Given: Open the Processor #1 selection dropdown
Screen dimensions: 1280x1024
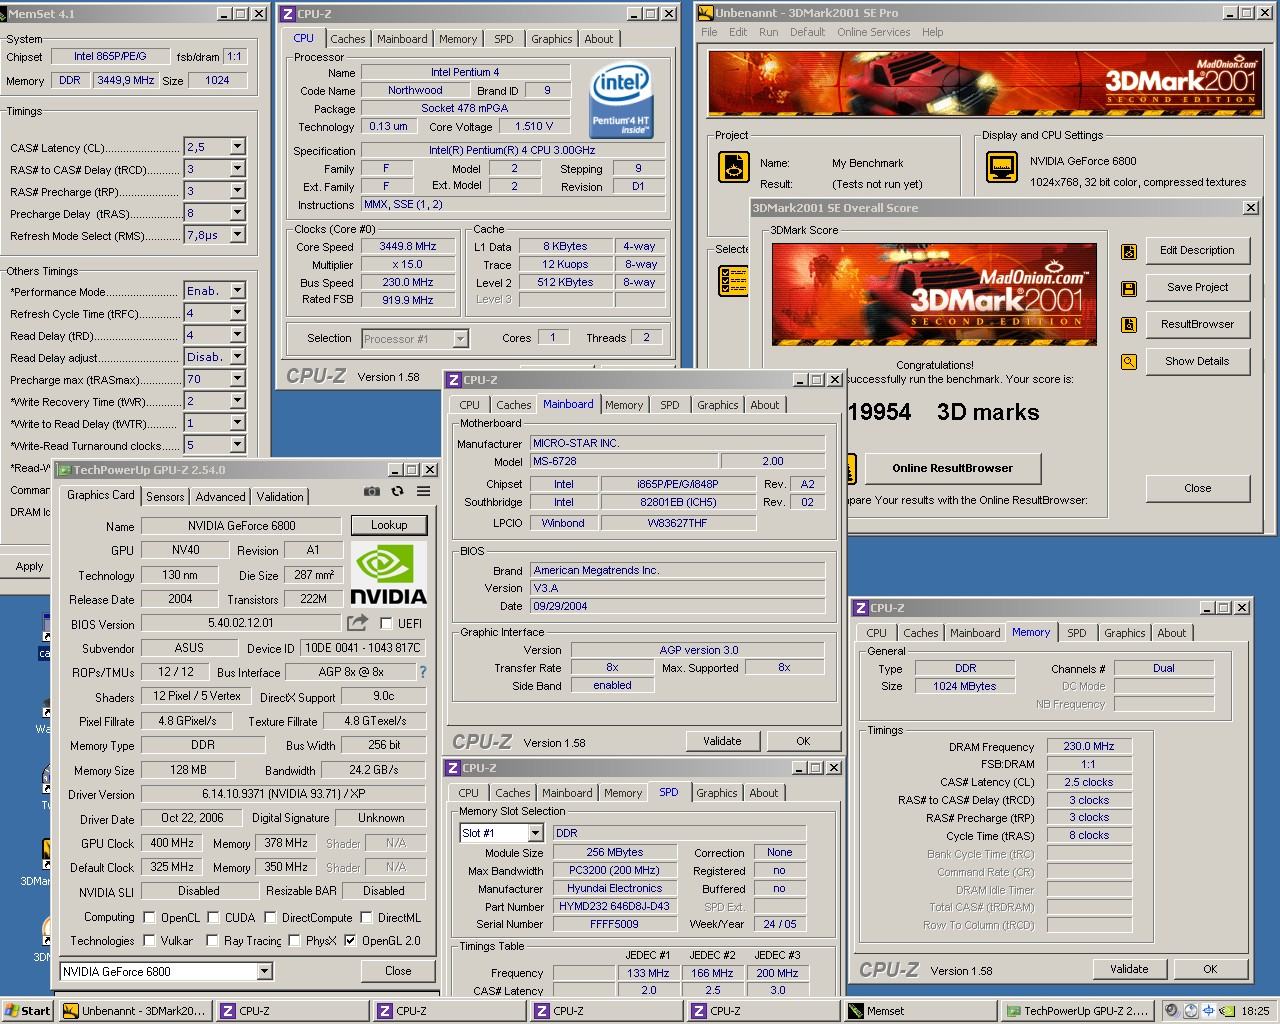Looking at the screenshot, I should click(460, 339).
